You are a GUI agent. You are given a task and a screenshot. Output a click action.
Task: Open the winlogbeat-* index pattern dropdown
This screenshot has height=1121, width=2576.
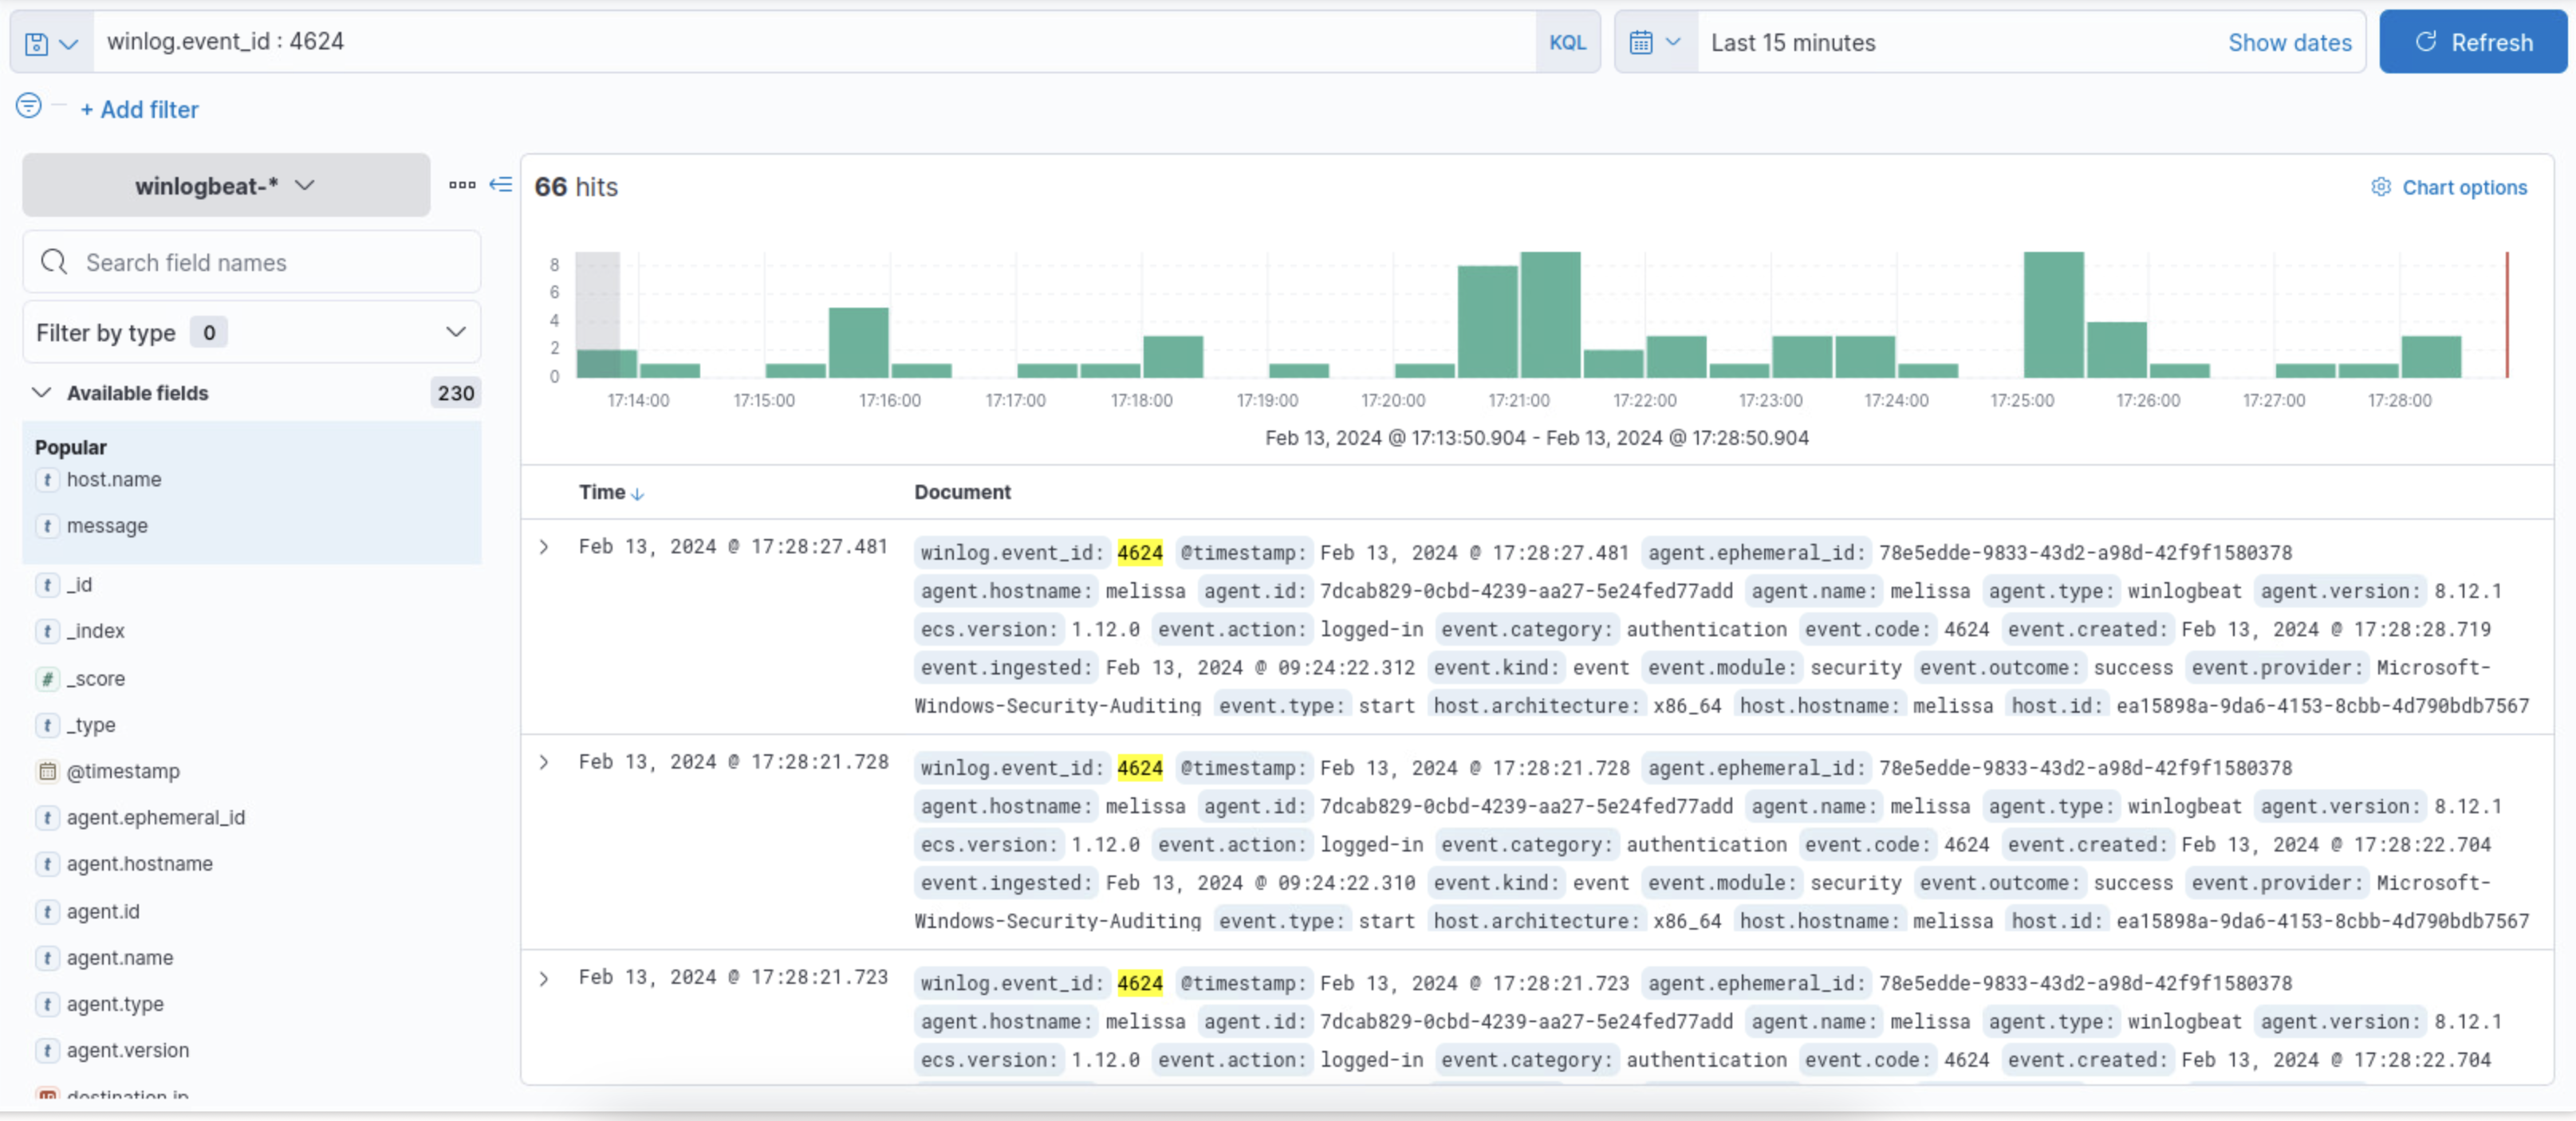click(x=226, y=186)
